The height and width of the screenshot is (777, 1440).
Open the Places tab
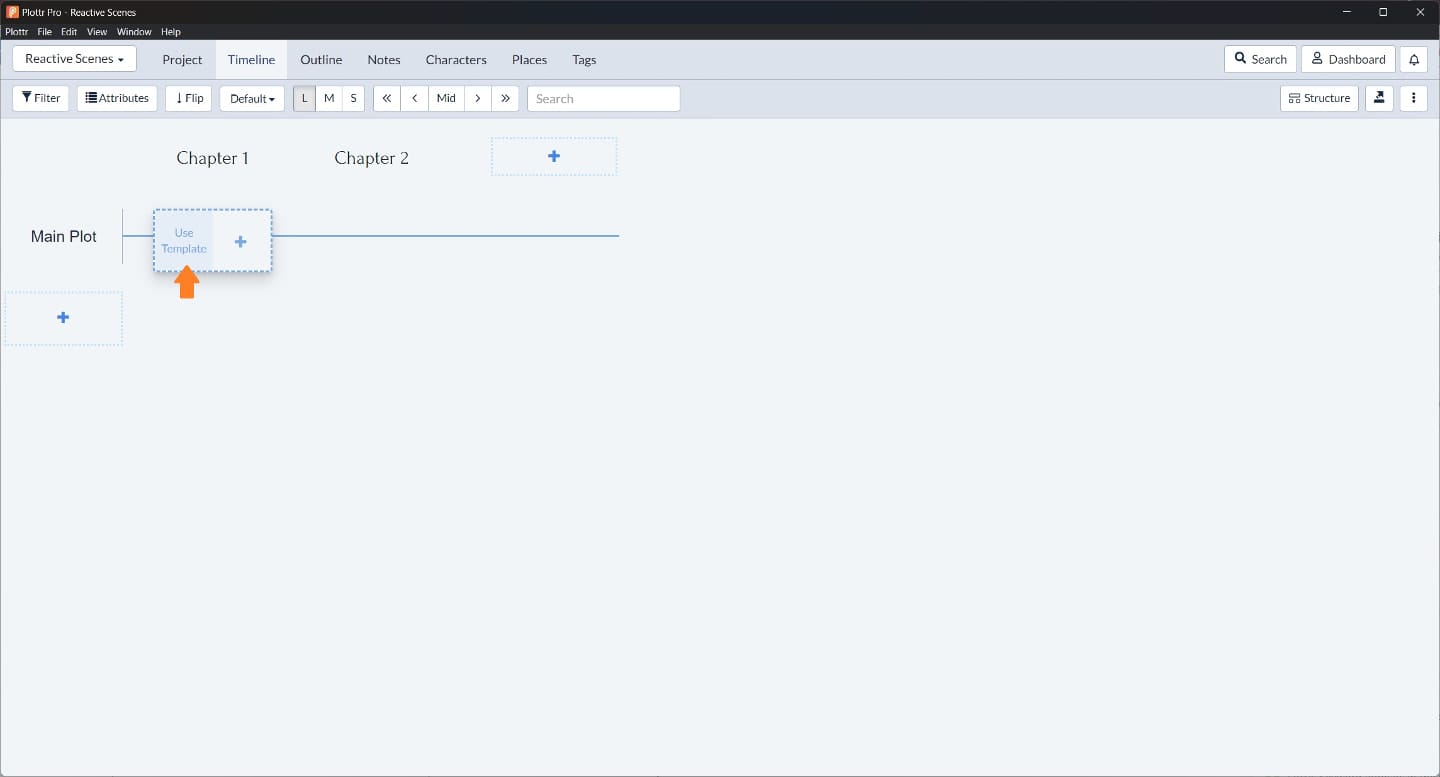(x=529, y=60)
